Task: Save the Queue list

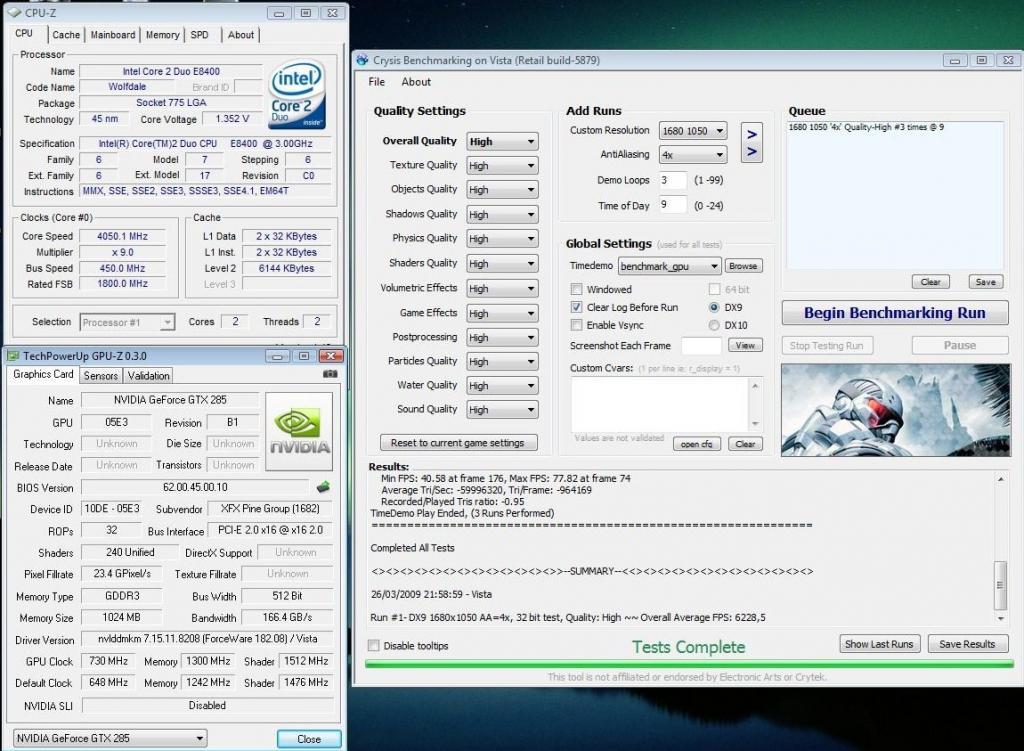Action: pyautogui.click(x=985, y=282)
